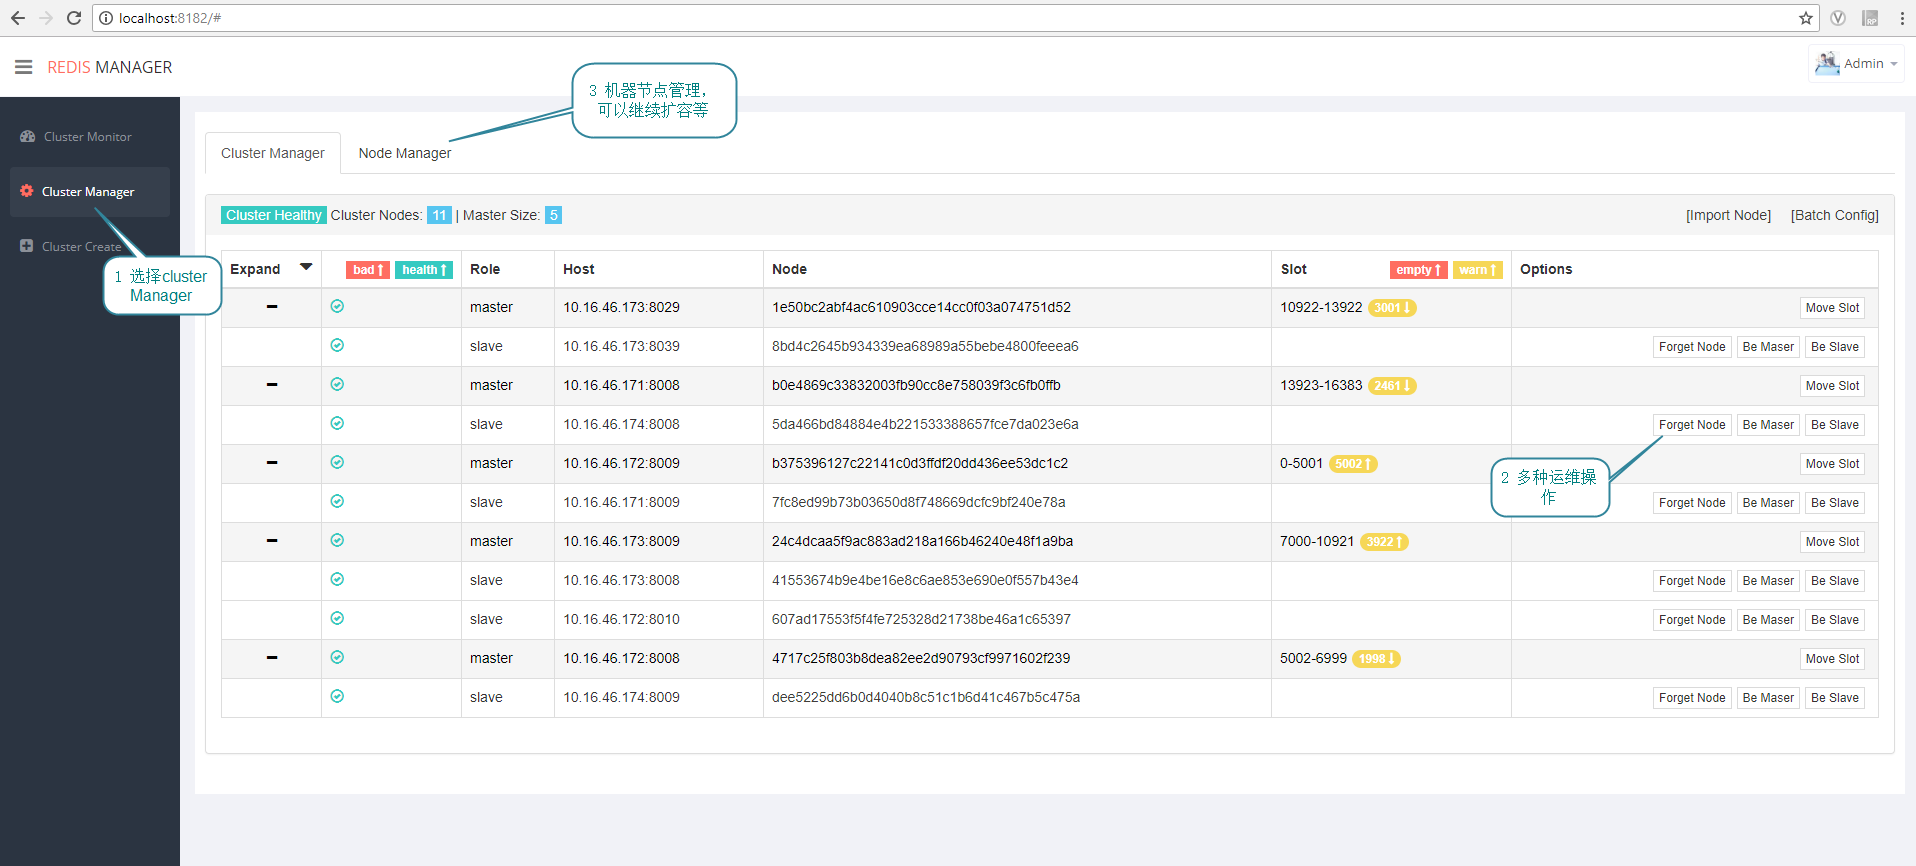The width and height of the screenshot is (1916, 866).
Task: Open the Chrome three-dot menu
Action: (x=1902, y=18)
